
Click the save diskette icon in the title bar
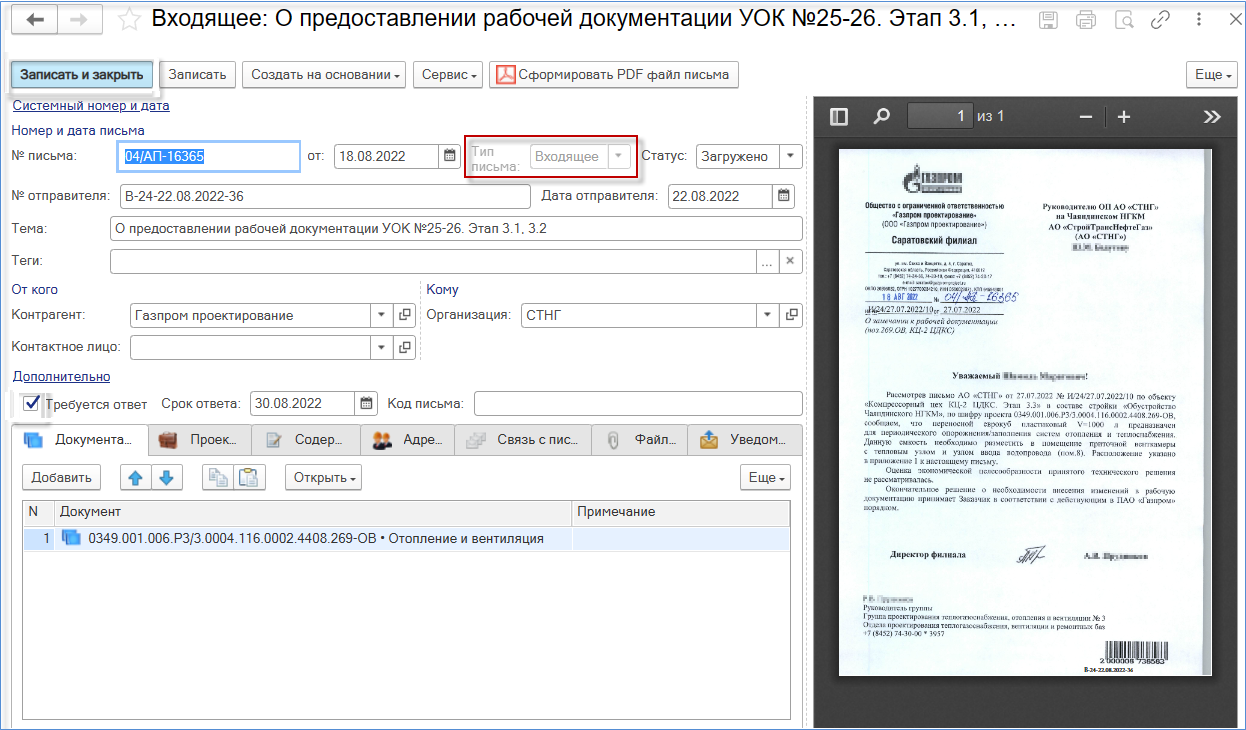[x=1048, y=20]
